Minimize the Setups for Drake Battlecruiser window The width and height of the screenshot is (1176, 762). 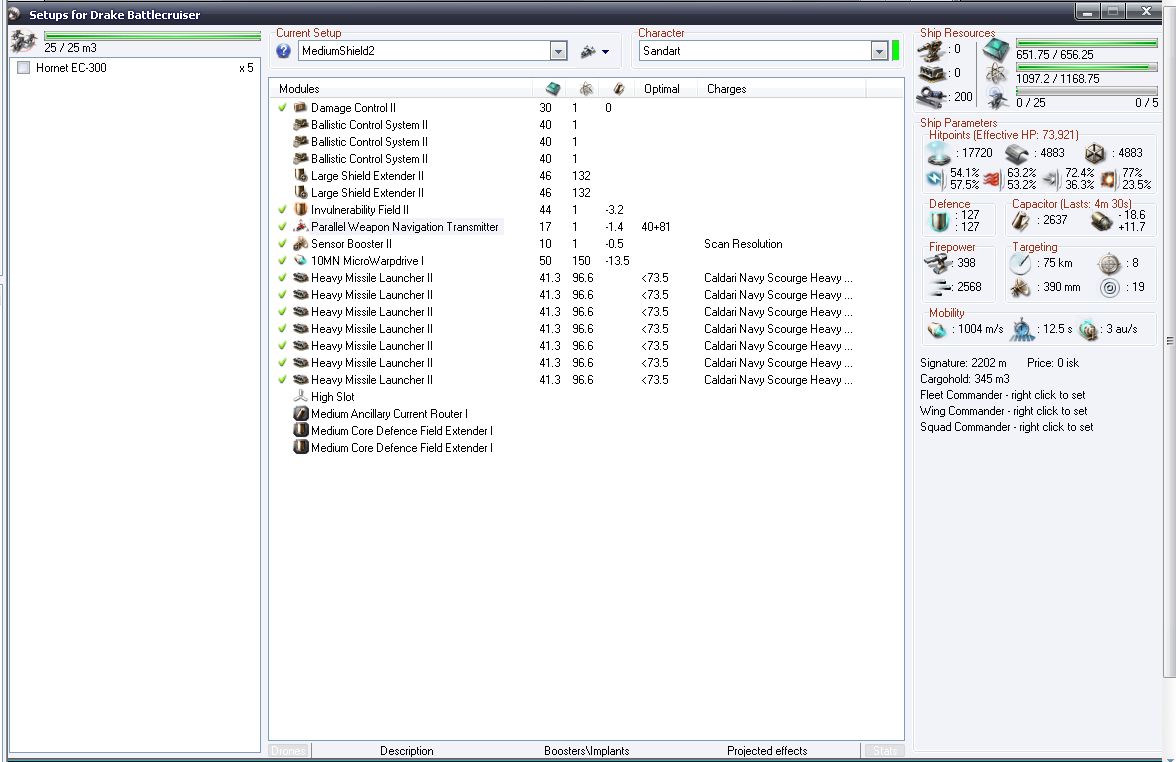point(1087,11)
